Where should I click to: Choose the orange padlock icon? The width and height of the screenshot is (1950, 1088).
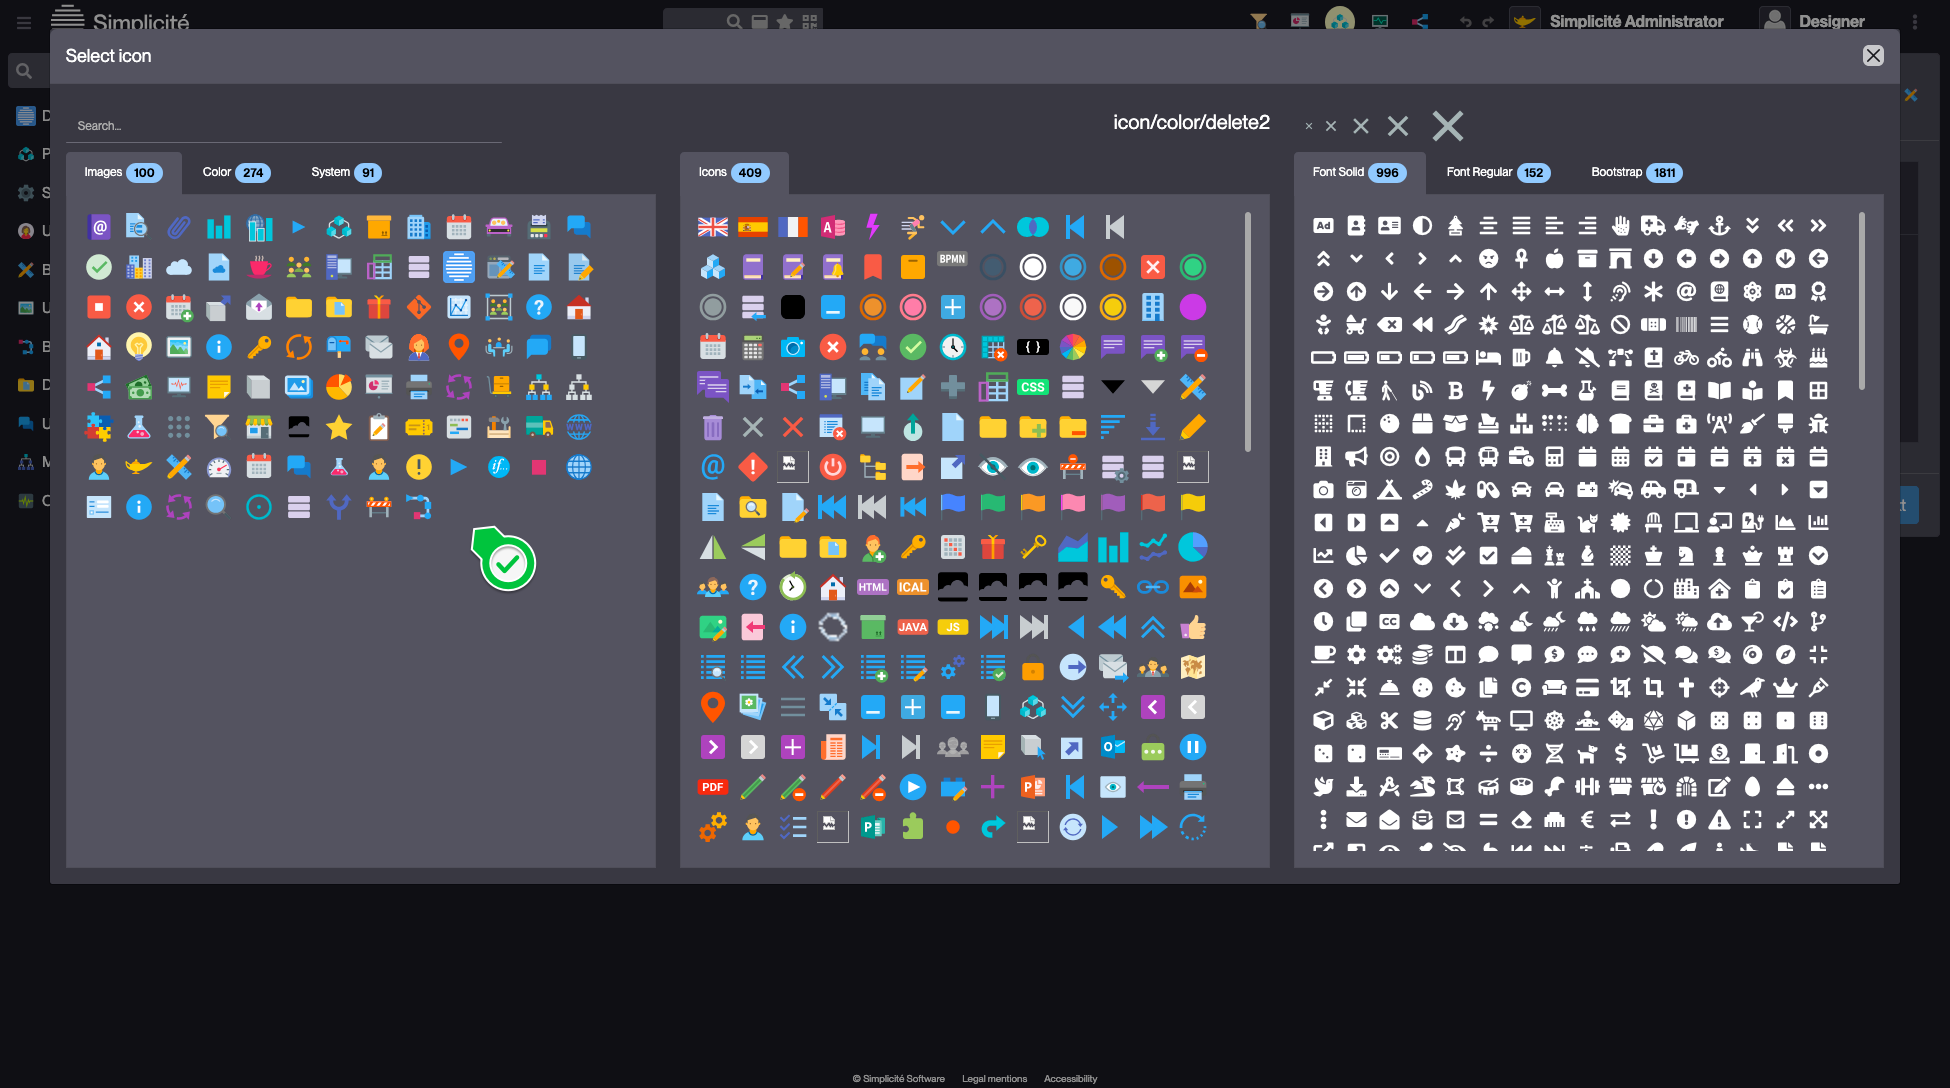(1033, 669)
